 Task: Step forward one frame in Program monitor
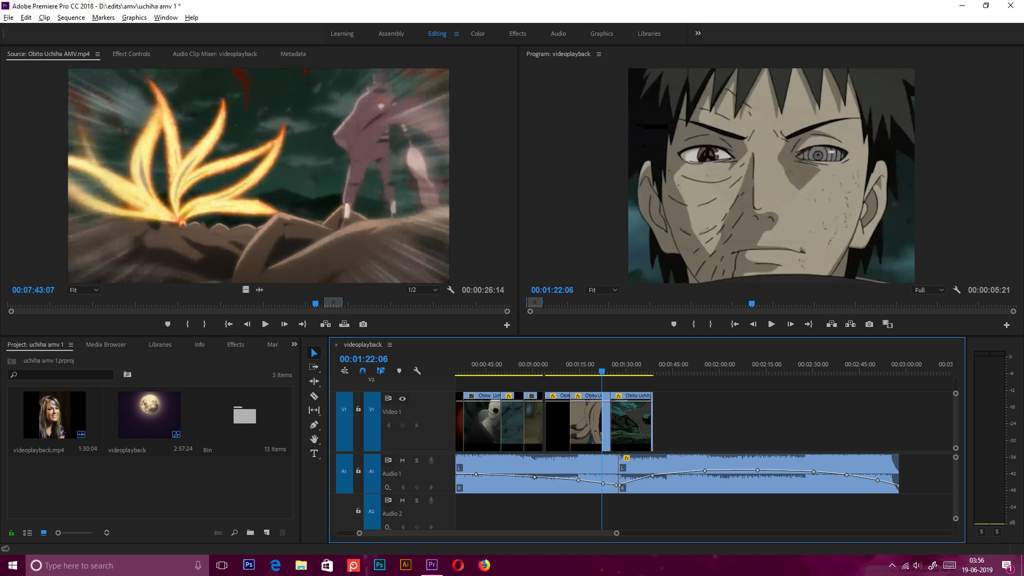point(790,324)
